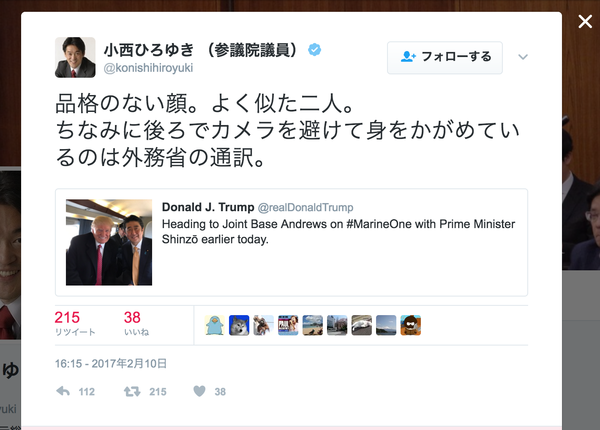The height and width of the screenshot is (430, 600).
Task: Click the retweet icon showing 215
Action: click(132, 391)
